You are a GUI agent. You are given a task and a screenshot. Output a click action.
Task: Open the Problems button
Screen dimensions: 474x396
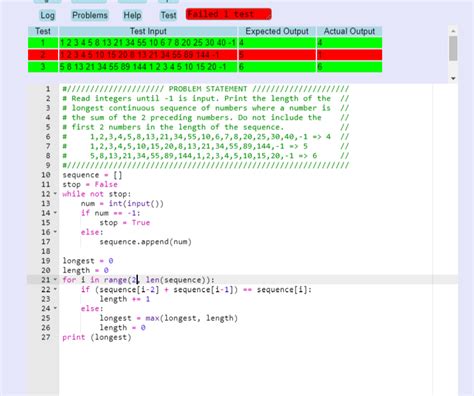(x=90, y=15)
